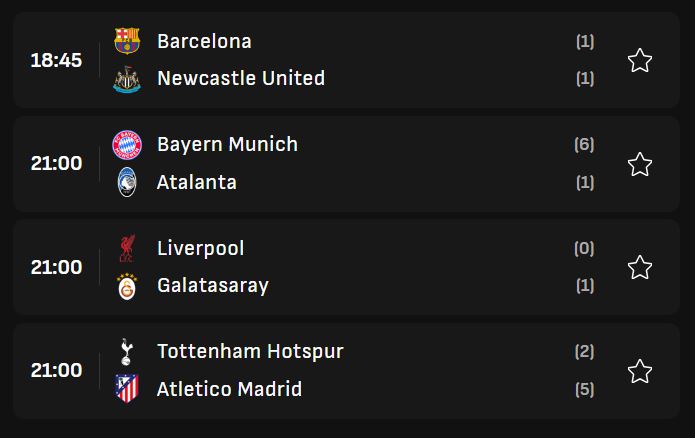Click the Tottenham Hotspur club crest
This screenshot has height=438, width=695.
[x=127, y=351]
